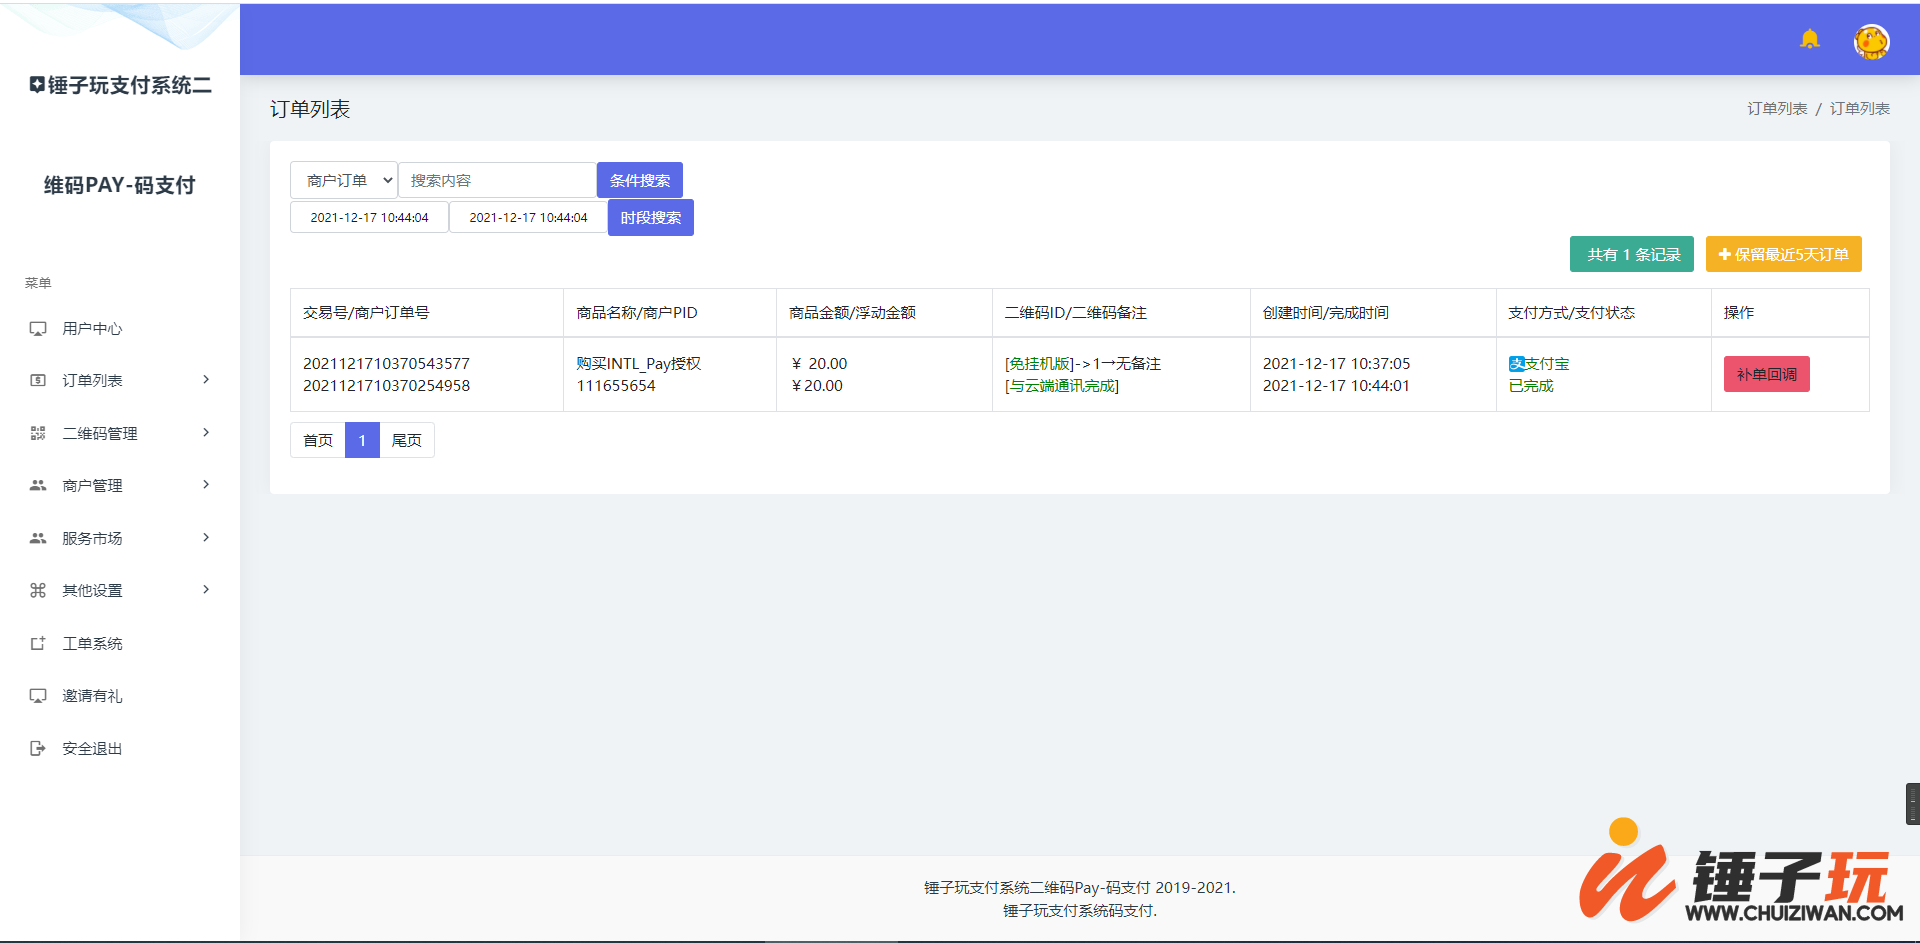This screenshot has height=943, width=1920.
Task: Click the logo icon beside 锤子玩支付系统二
Action: tap(37, 85)
